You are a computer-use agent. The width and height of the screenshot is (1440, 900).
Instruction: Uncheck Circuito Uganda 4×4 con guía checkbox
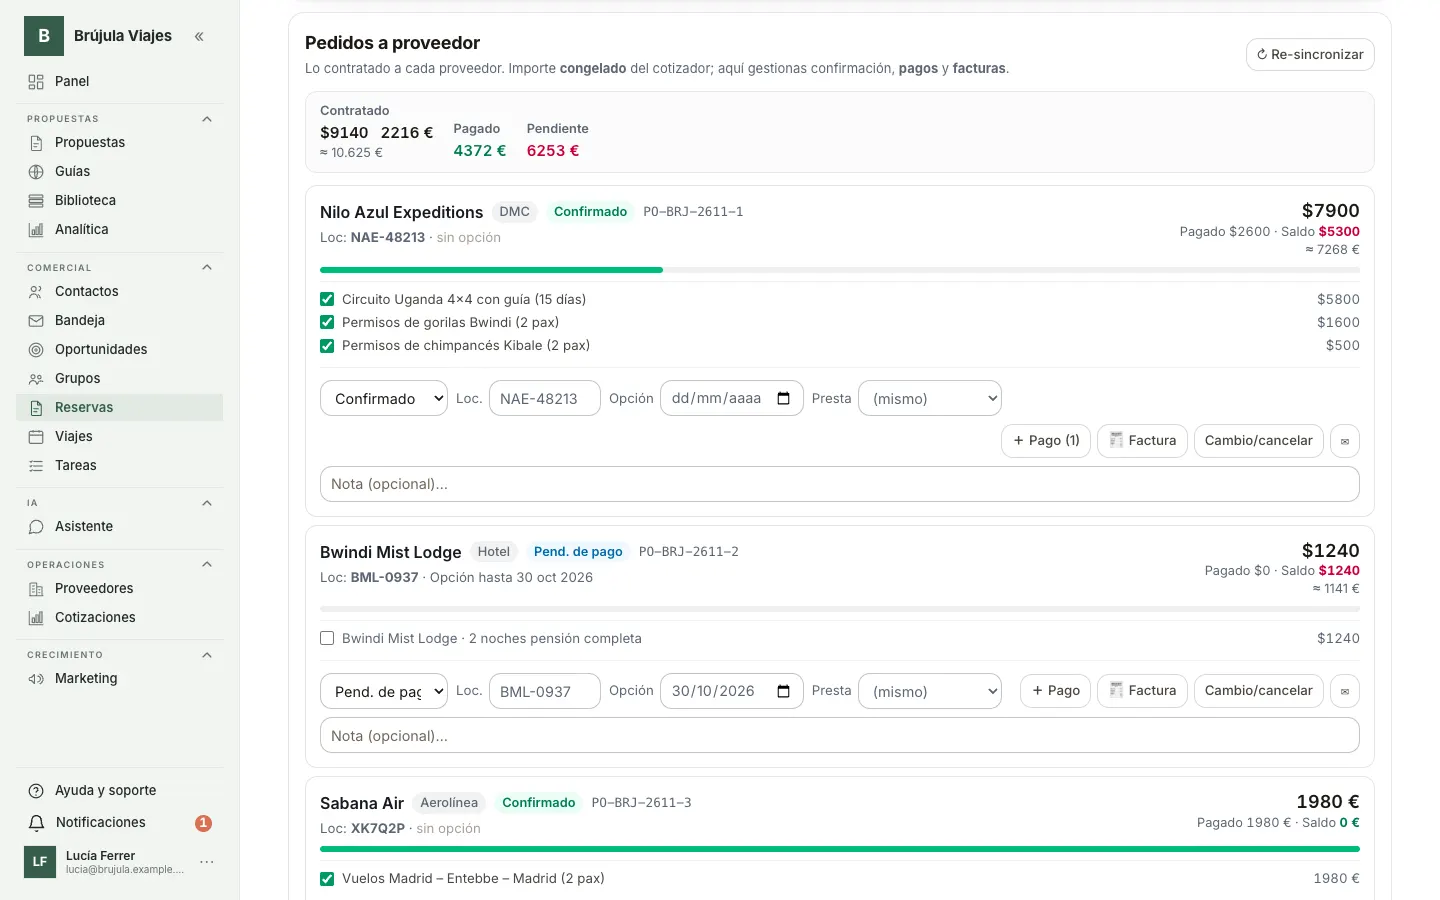[x=327, y=299]
